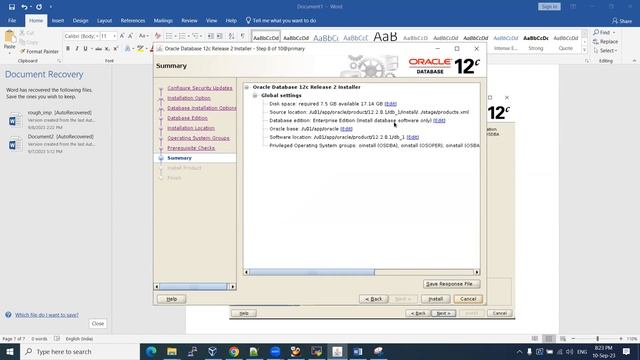This screenshot has width=640, height=360.
Task: Expand the Styles gallery more arrow
Action: point(584,50)
